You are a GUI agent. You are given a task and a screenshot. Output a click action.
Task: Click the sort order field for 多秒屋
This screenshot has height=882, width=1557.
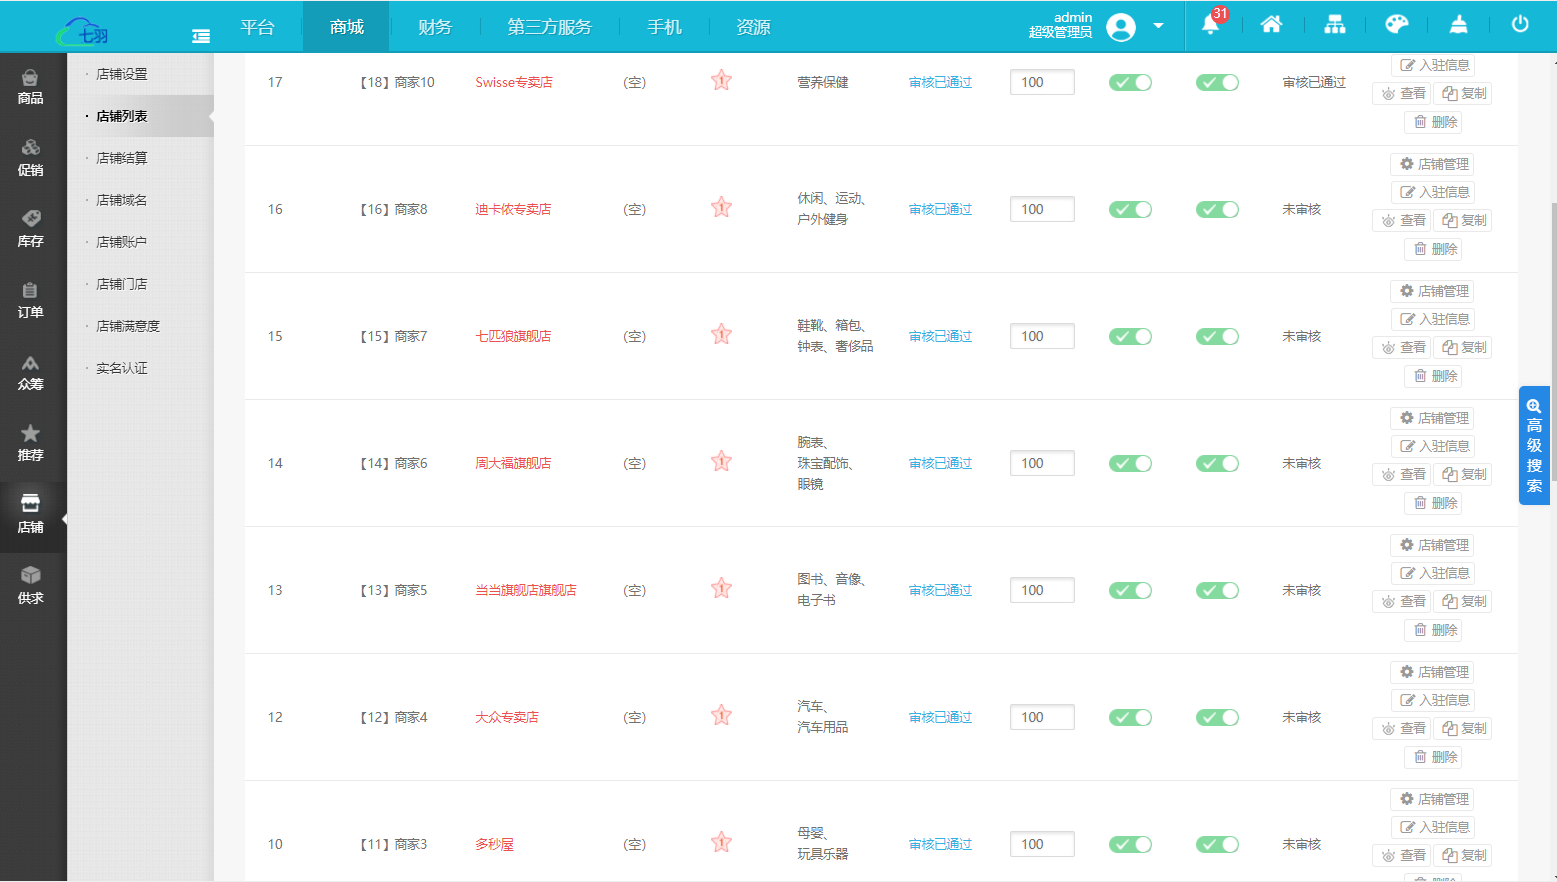[x=1041, y=844]
